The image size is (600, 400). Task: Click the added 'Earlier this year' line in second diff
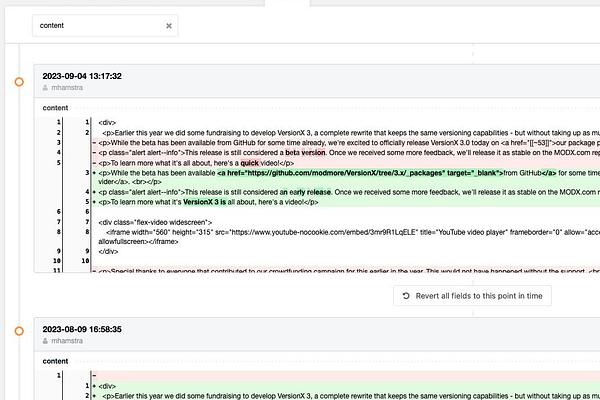click(346, 396)
